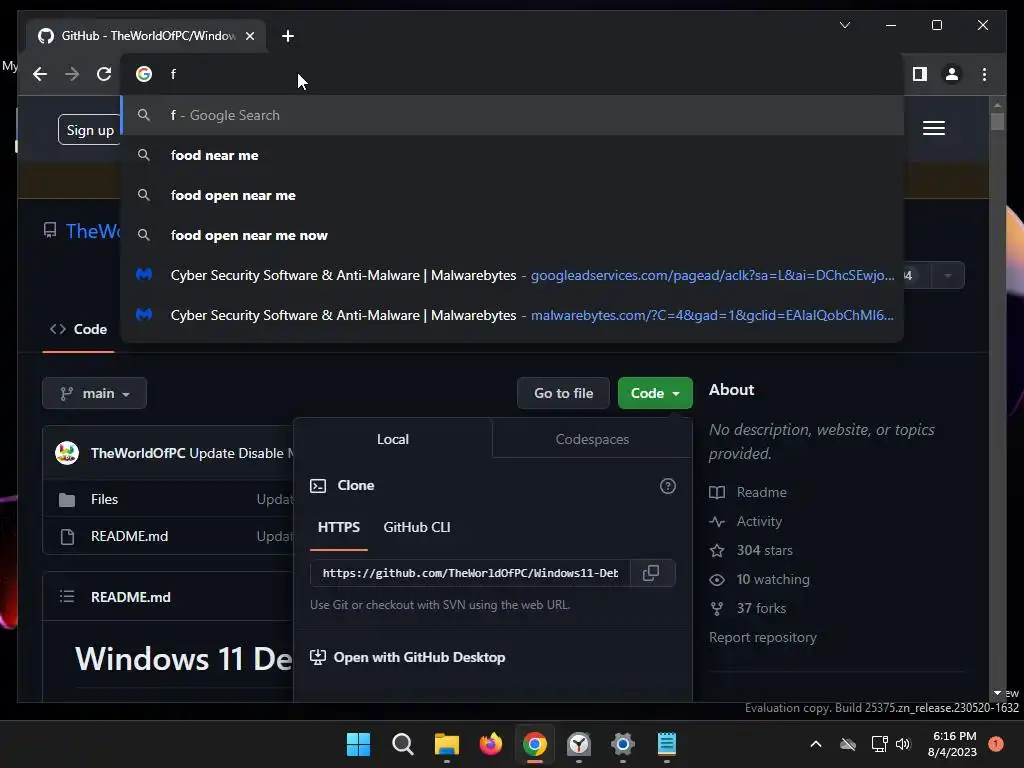
Task: Click the page vertical scrollbar thumb
Action: (x=997, y=122)
